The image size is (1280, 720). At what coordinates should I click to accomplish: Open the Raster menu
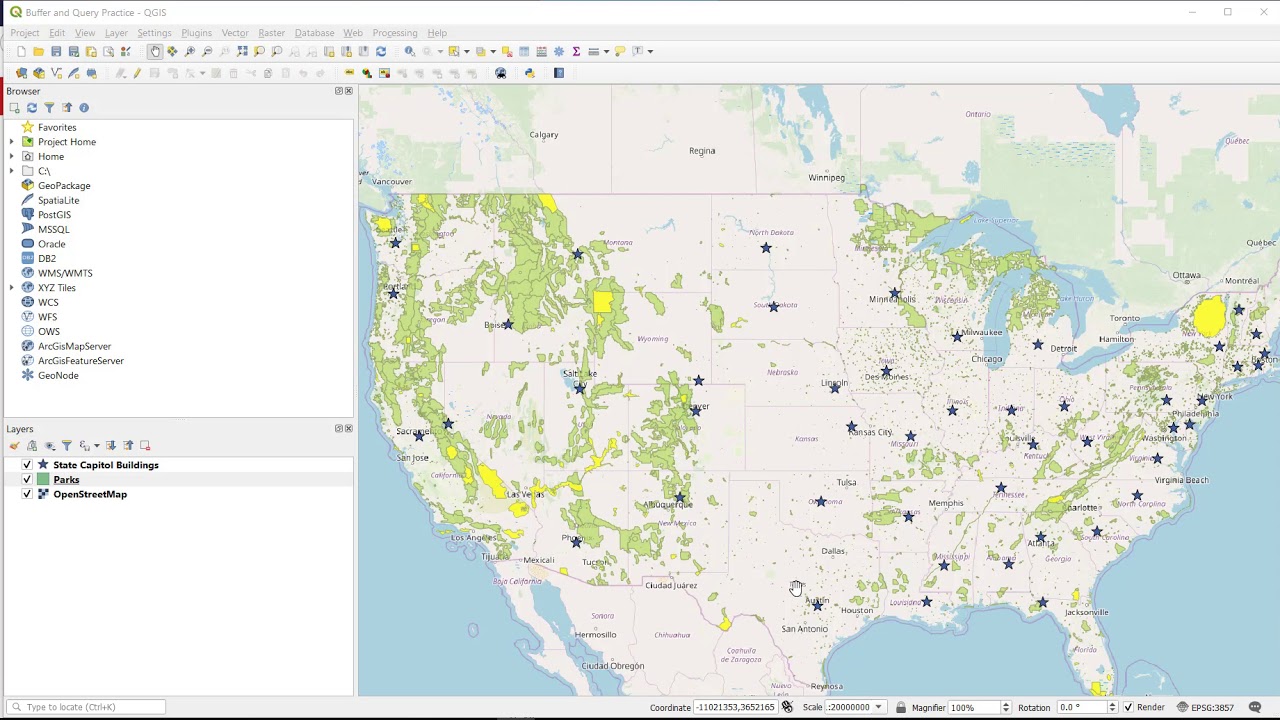click(x=271, y=33)
